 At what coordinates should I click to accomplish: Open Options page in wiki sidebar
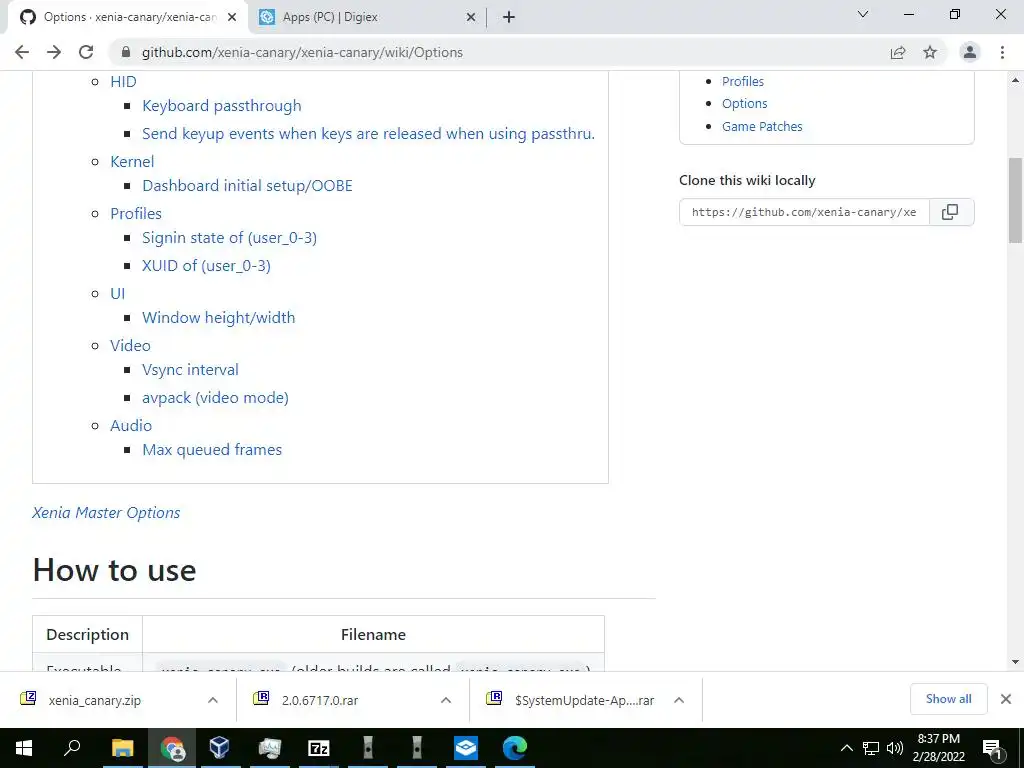click(x=744, y=104)
